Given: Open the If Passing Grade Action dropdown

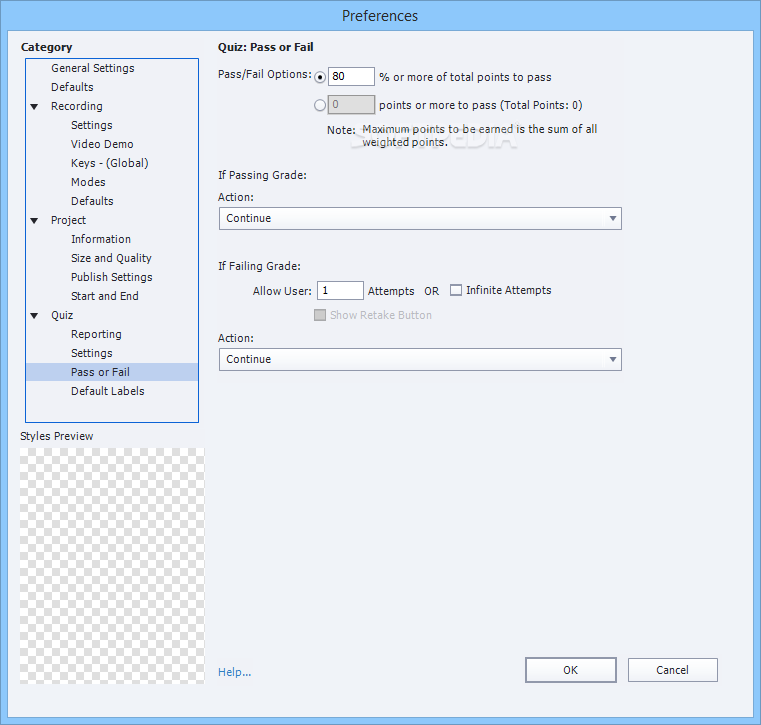Looking at the screenshot, I should point(420,218).
